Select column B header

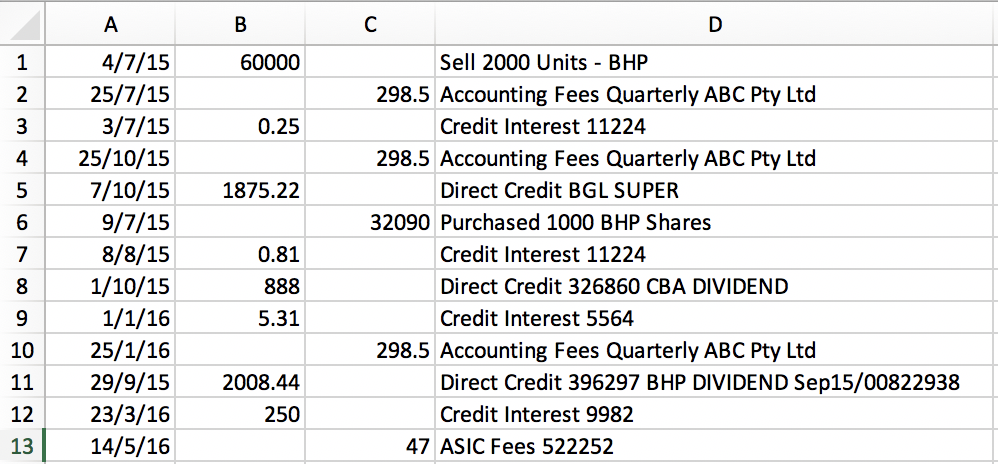coord(241,25)
